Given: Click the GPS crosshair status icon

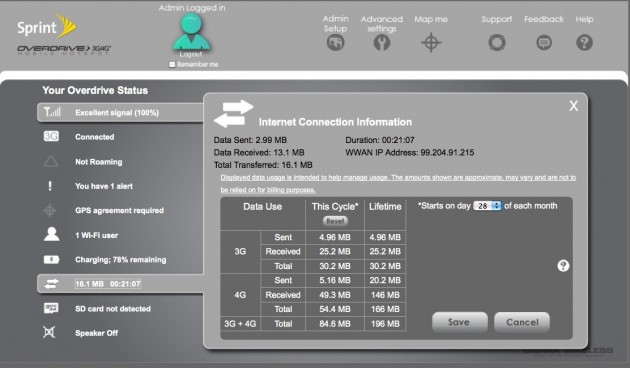Looking at the screenshot, I should [x=50, y=210].
